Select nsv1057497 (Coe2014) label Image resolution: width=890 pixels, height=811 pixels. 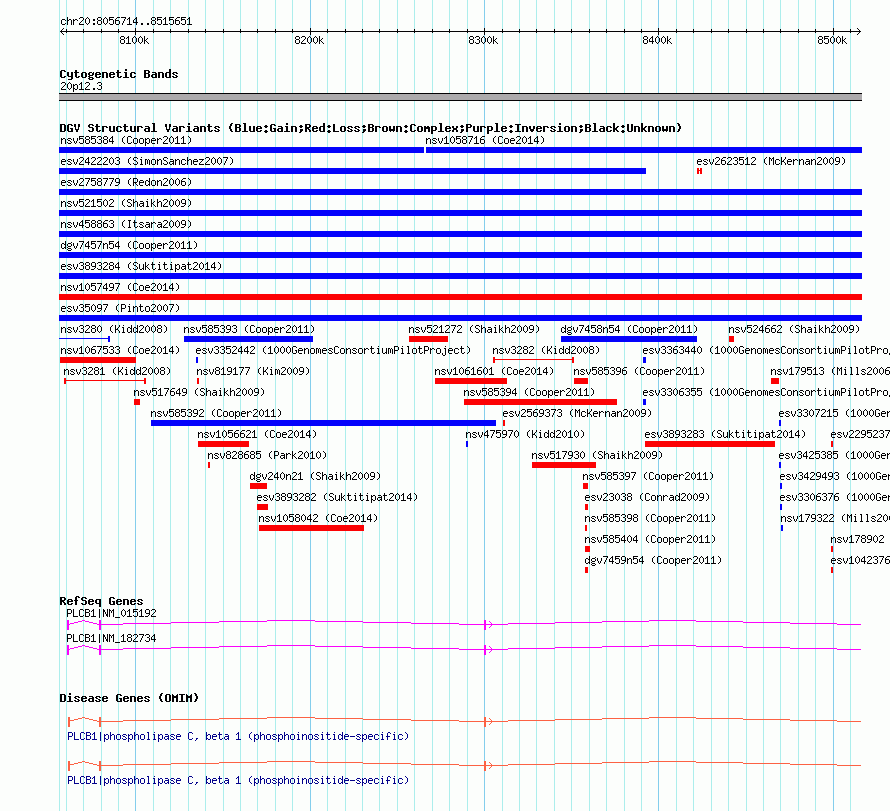120,287
